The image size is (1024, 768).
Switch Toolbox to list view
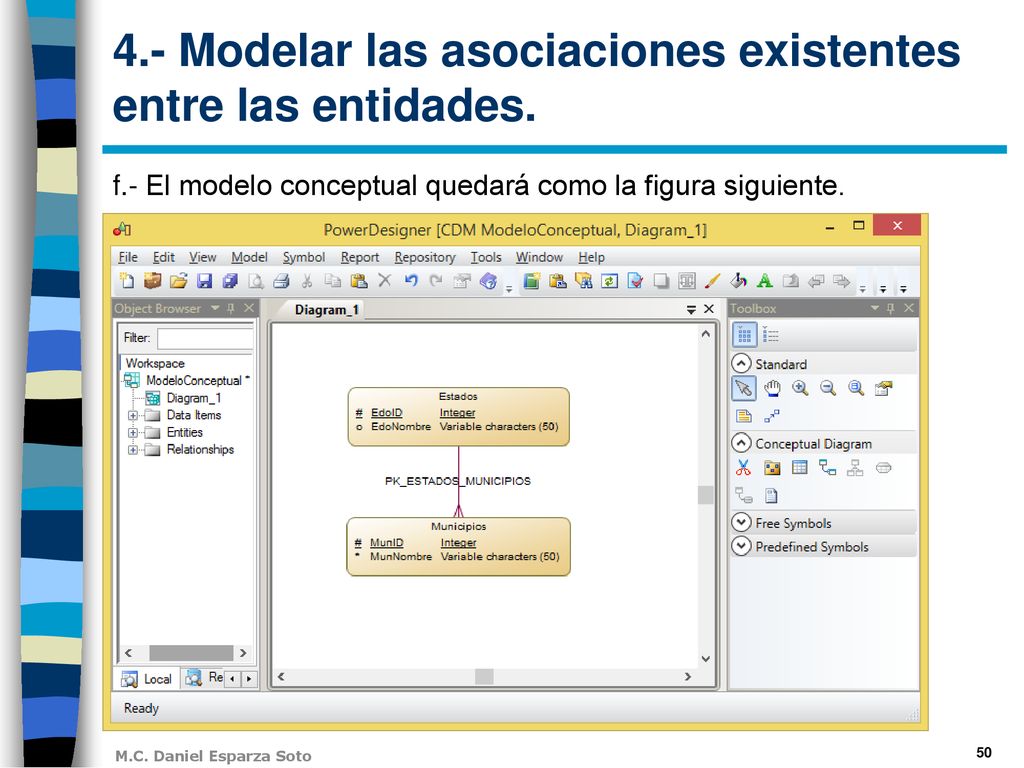(771, 335)
